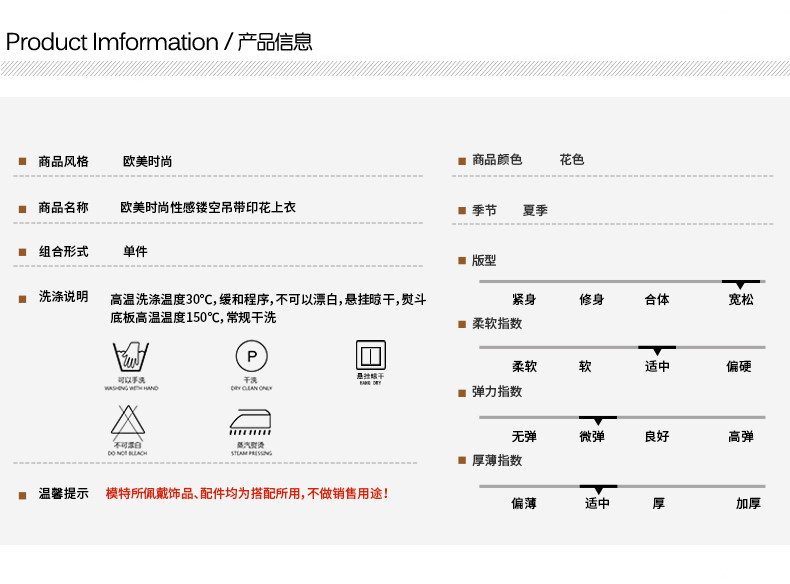This screenshot has width=790, height=584.
Task: Click the 加厚 thickness option
Action: coord(748,503)
